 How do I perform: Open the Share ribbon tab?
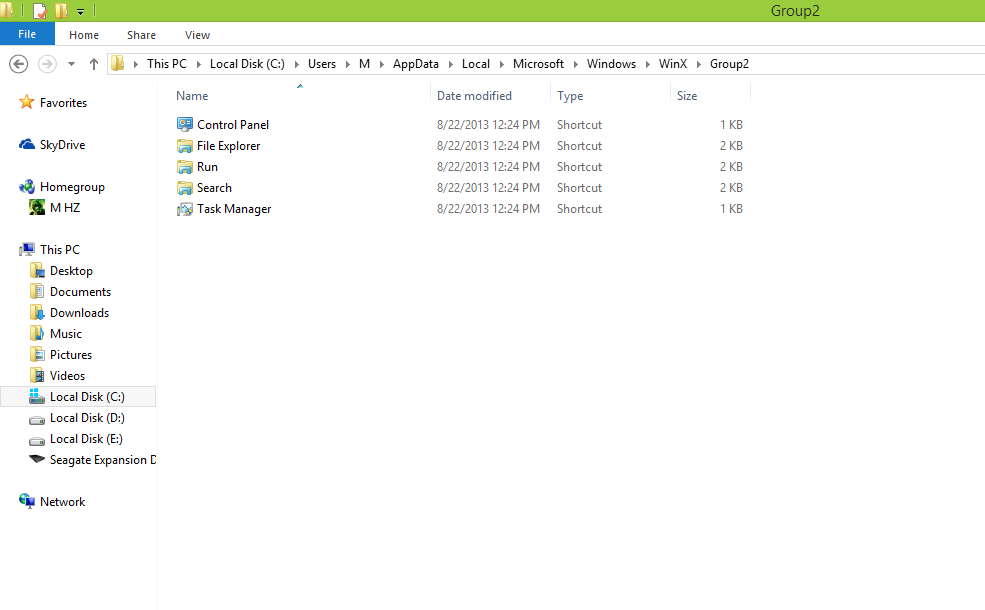click(141, 35)
